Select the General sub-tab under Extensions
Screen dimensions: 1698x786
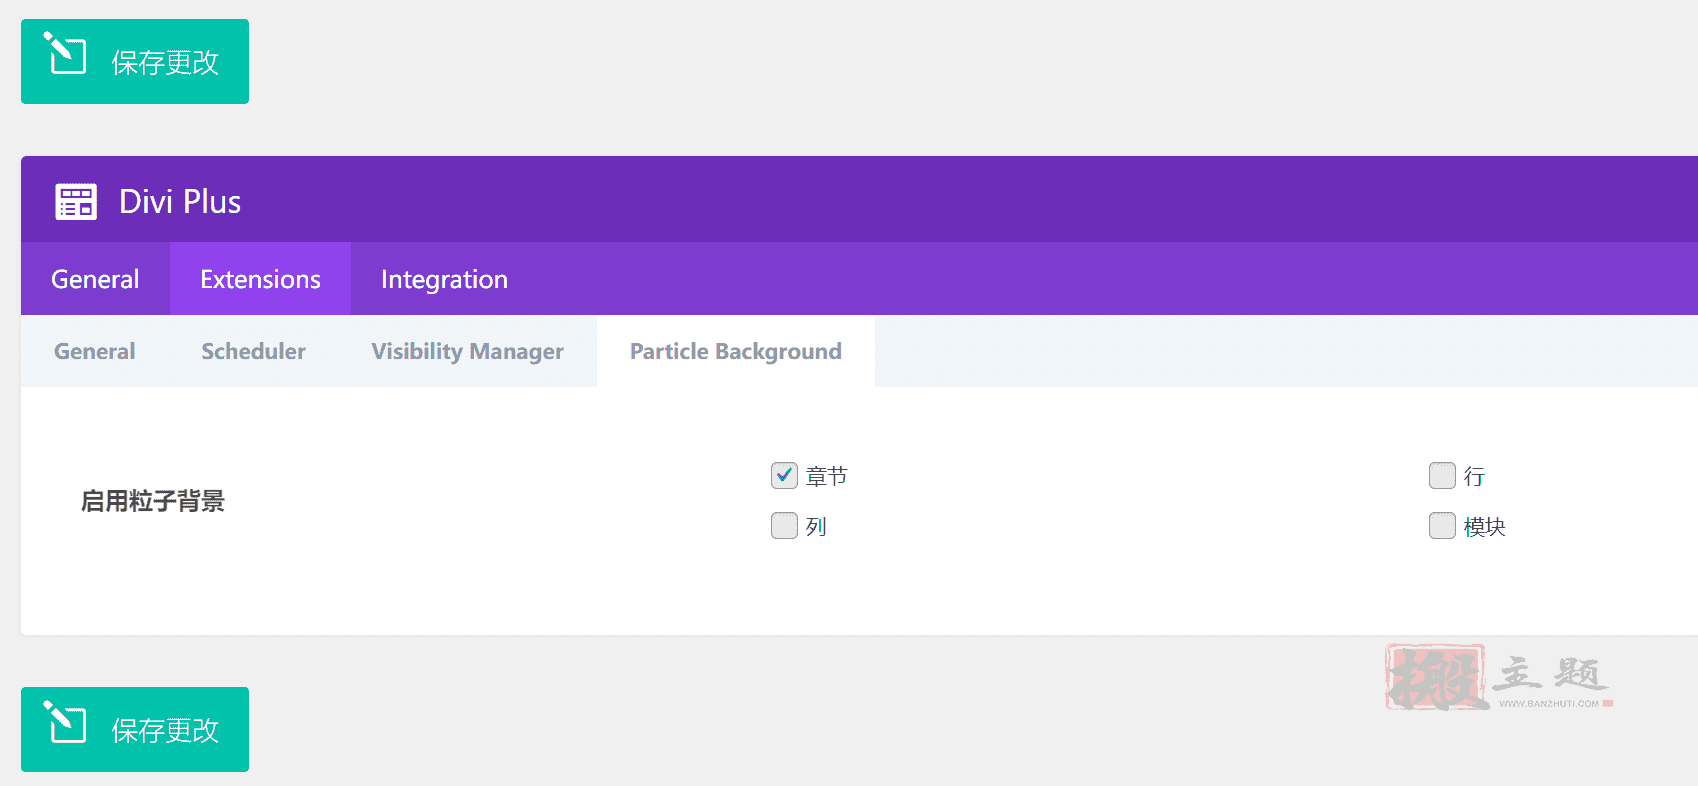point(95,351)
